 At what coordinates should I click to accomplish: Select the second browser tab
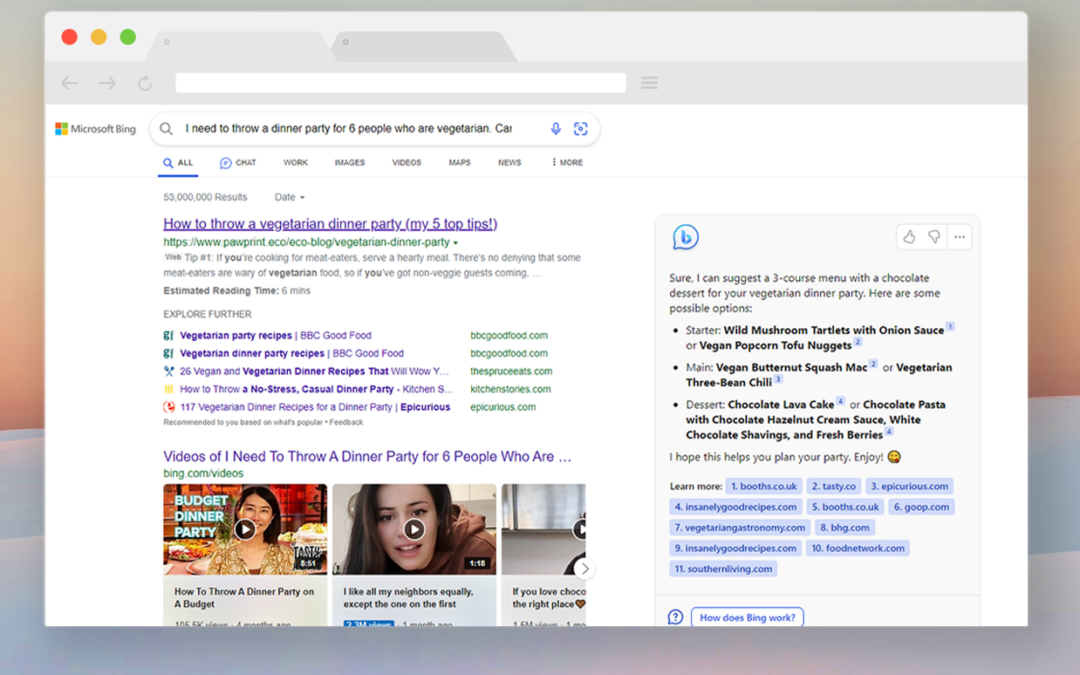point(424,46)
